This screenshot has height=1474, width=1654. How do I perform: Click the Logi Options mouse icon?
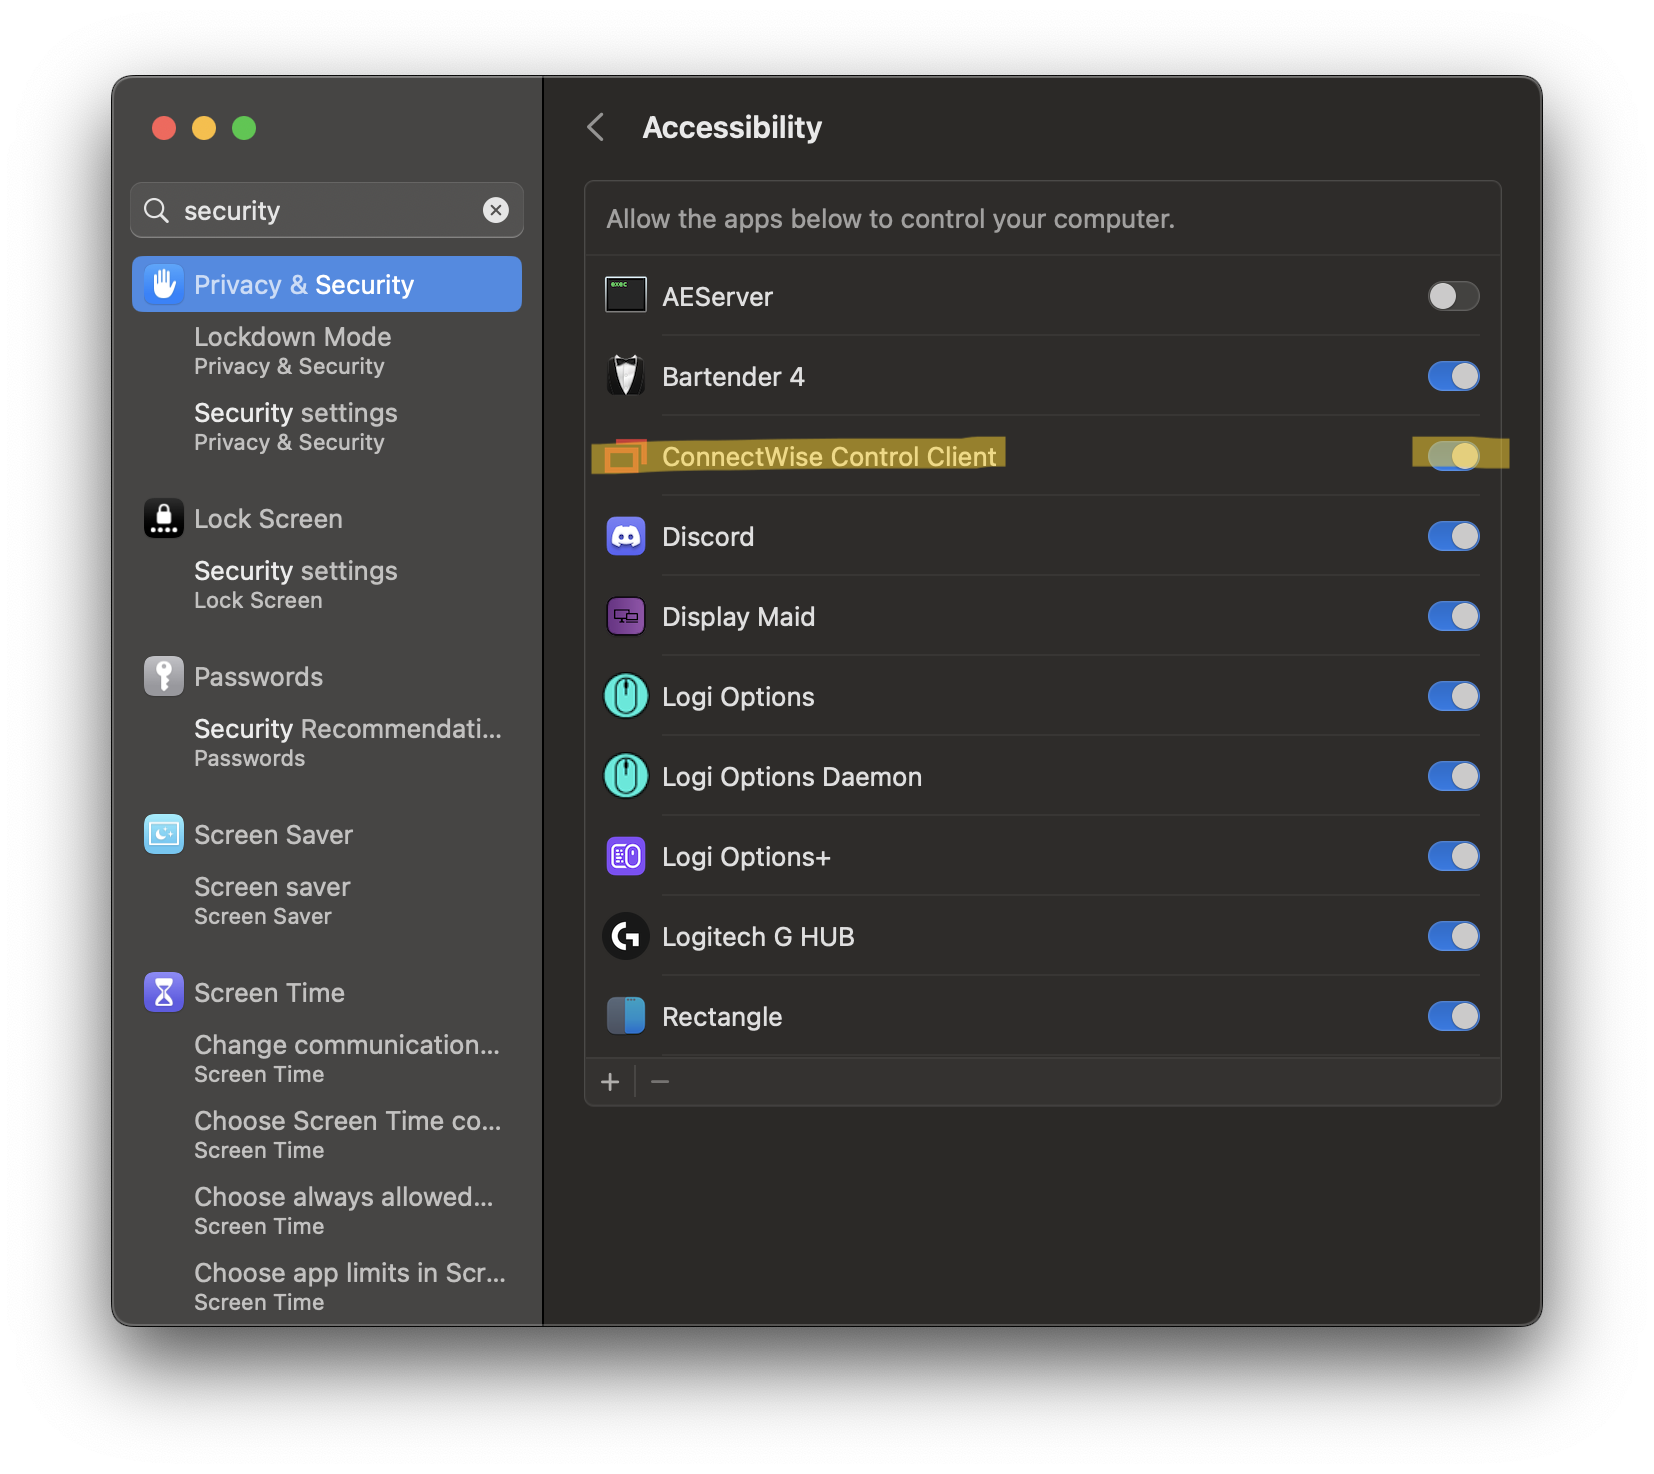point(626,696)
